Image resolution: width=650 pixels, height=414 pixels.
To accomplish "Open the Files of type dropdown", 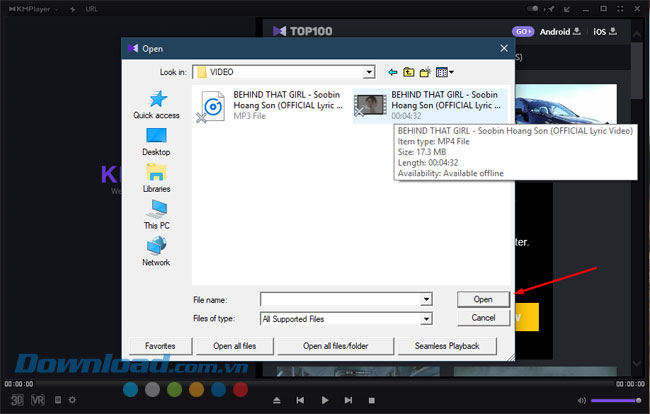I will [x=426, y=319].
